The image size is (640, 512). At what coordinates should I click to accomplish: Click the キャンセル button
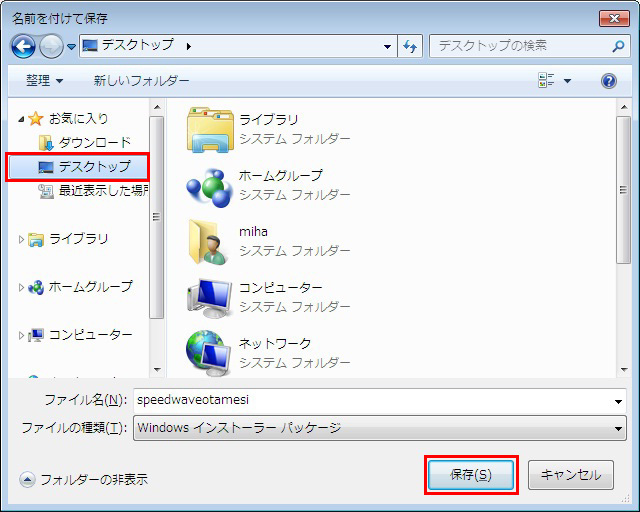(570, 475)
